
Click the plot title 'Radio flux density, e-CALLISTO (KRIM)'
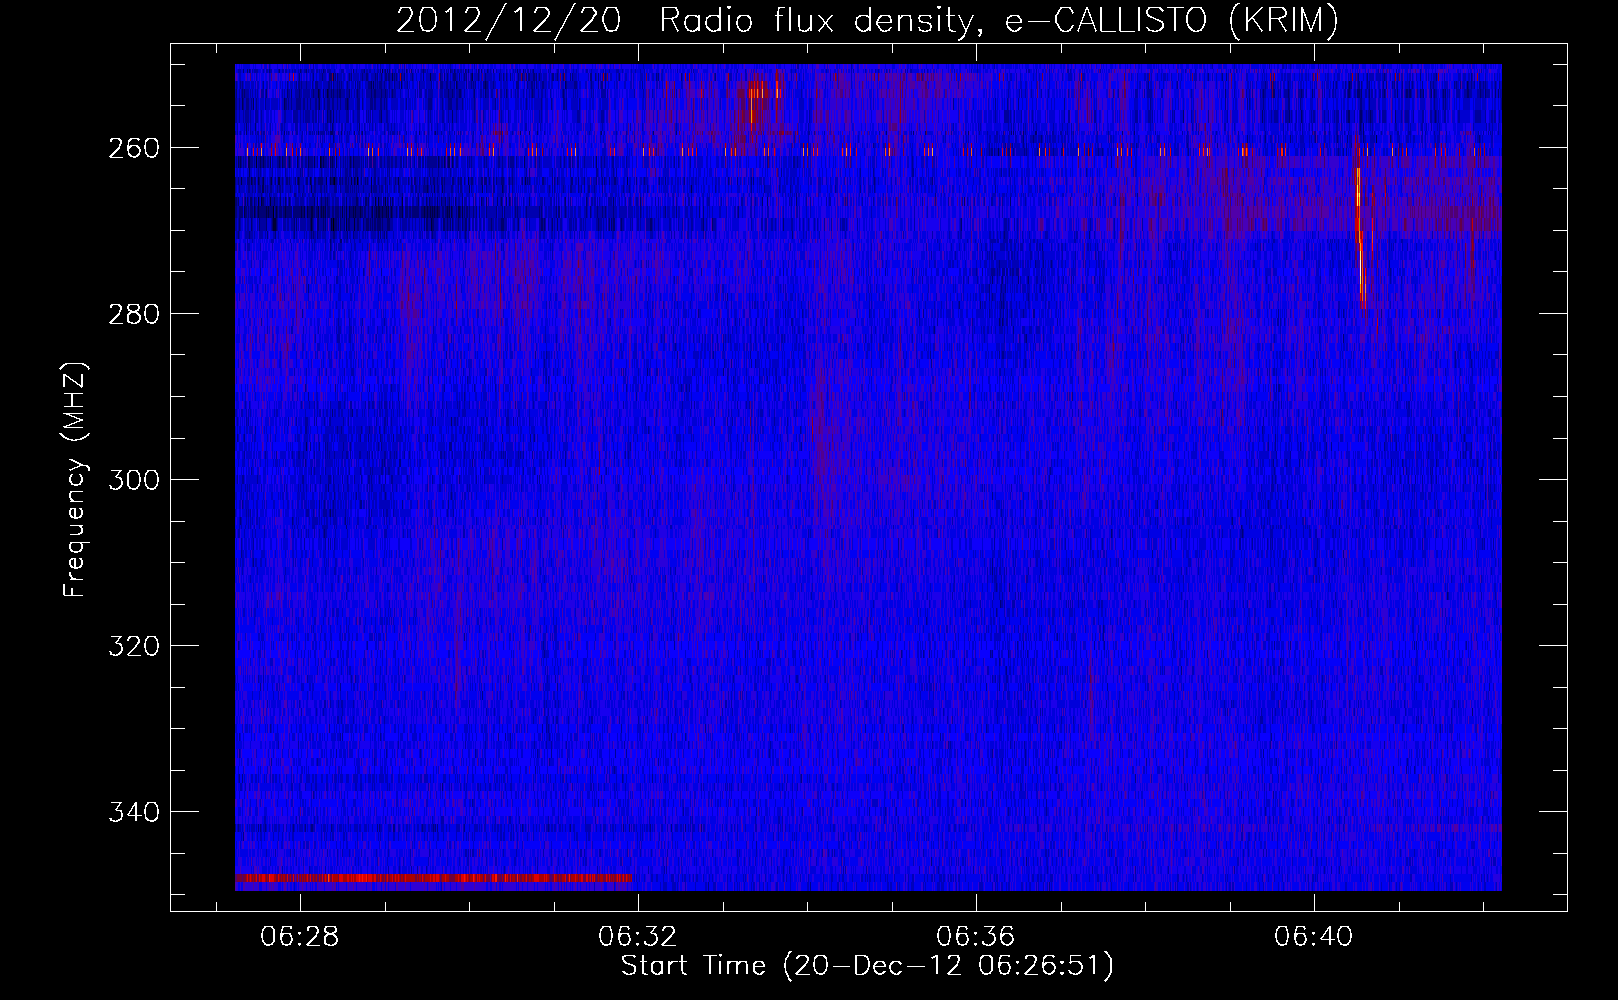998,21
